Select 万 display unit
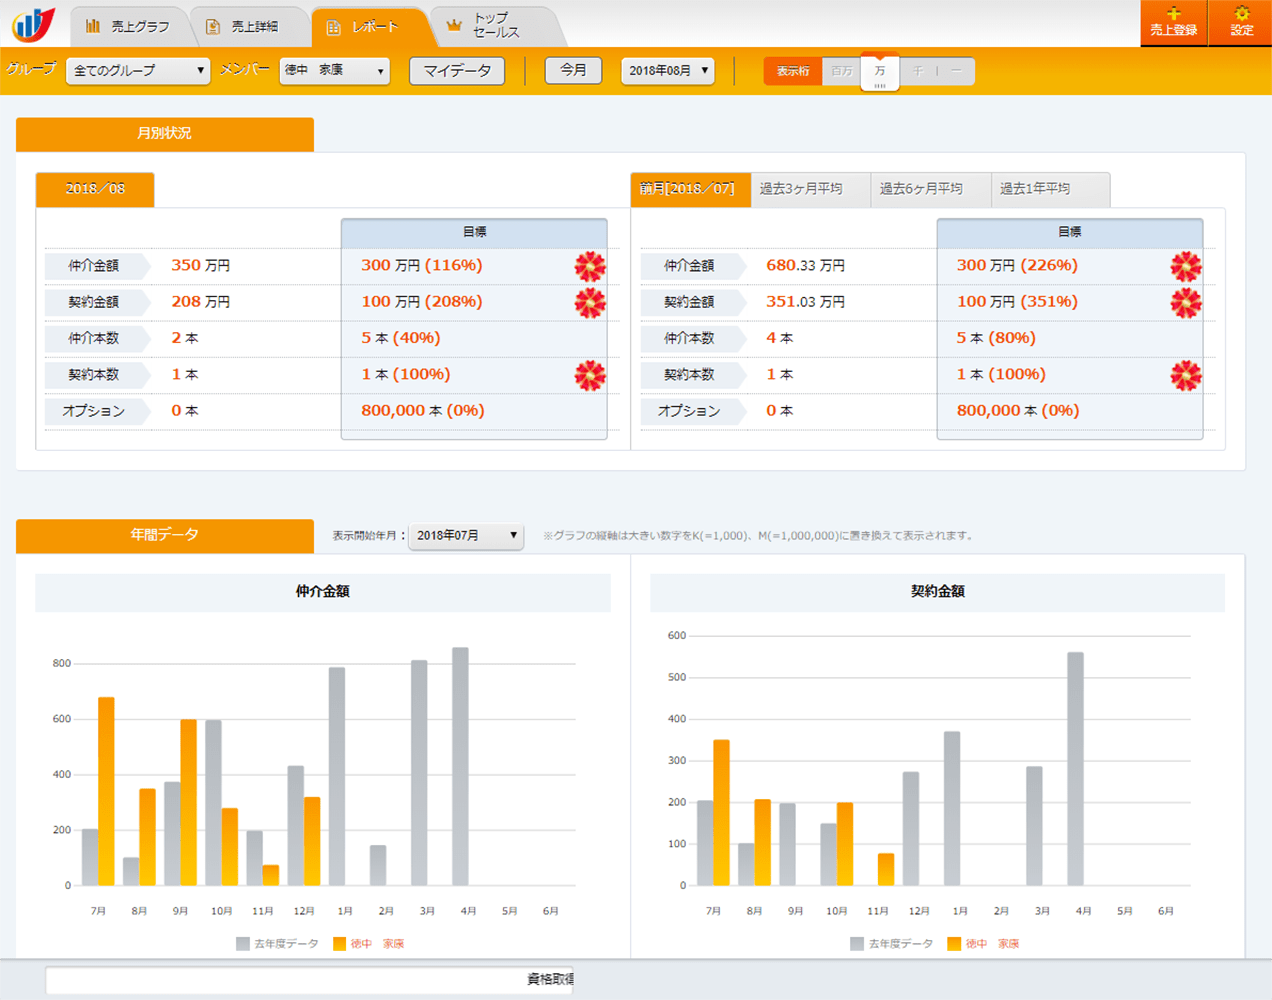The width and height of the screenshot is (1272, 1000). 880,71
